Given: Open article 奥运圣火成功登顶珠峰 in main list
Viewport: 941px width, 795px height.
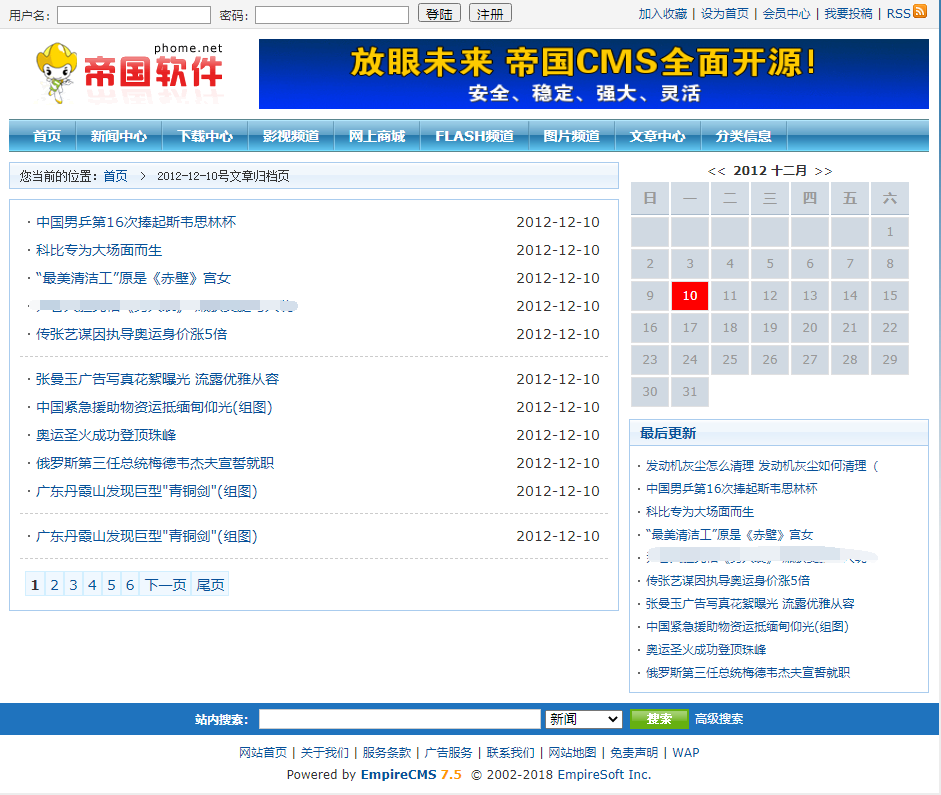Looking at the screenshot, I should click(x=106, y=435).
